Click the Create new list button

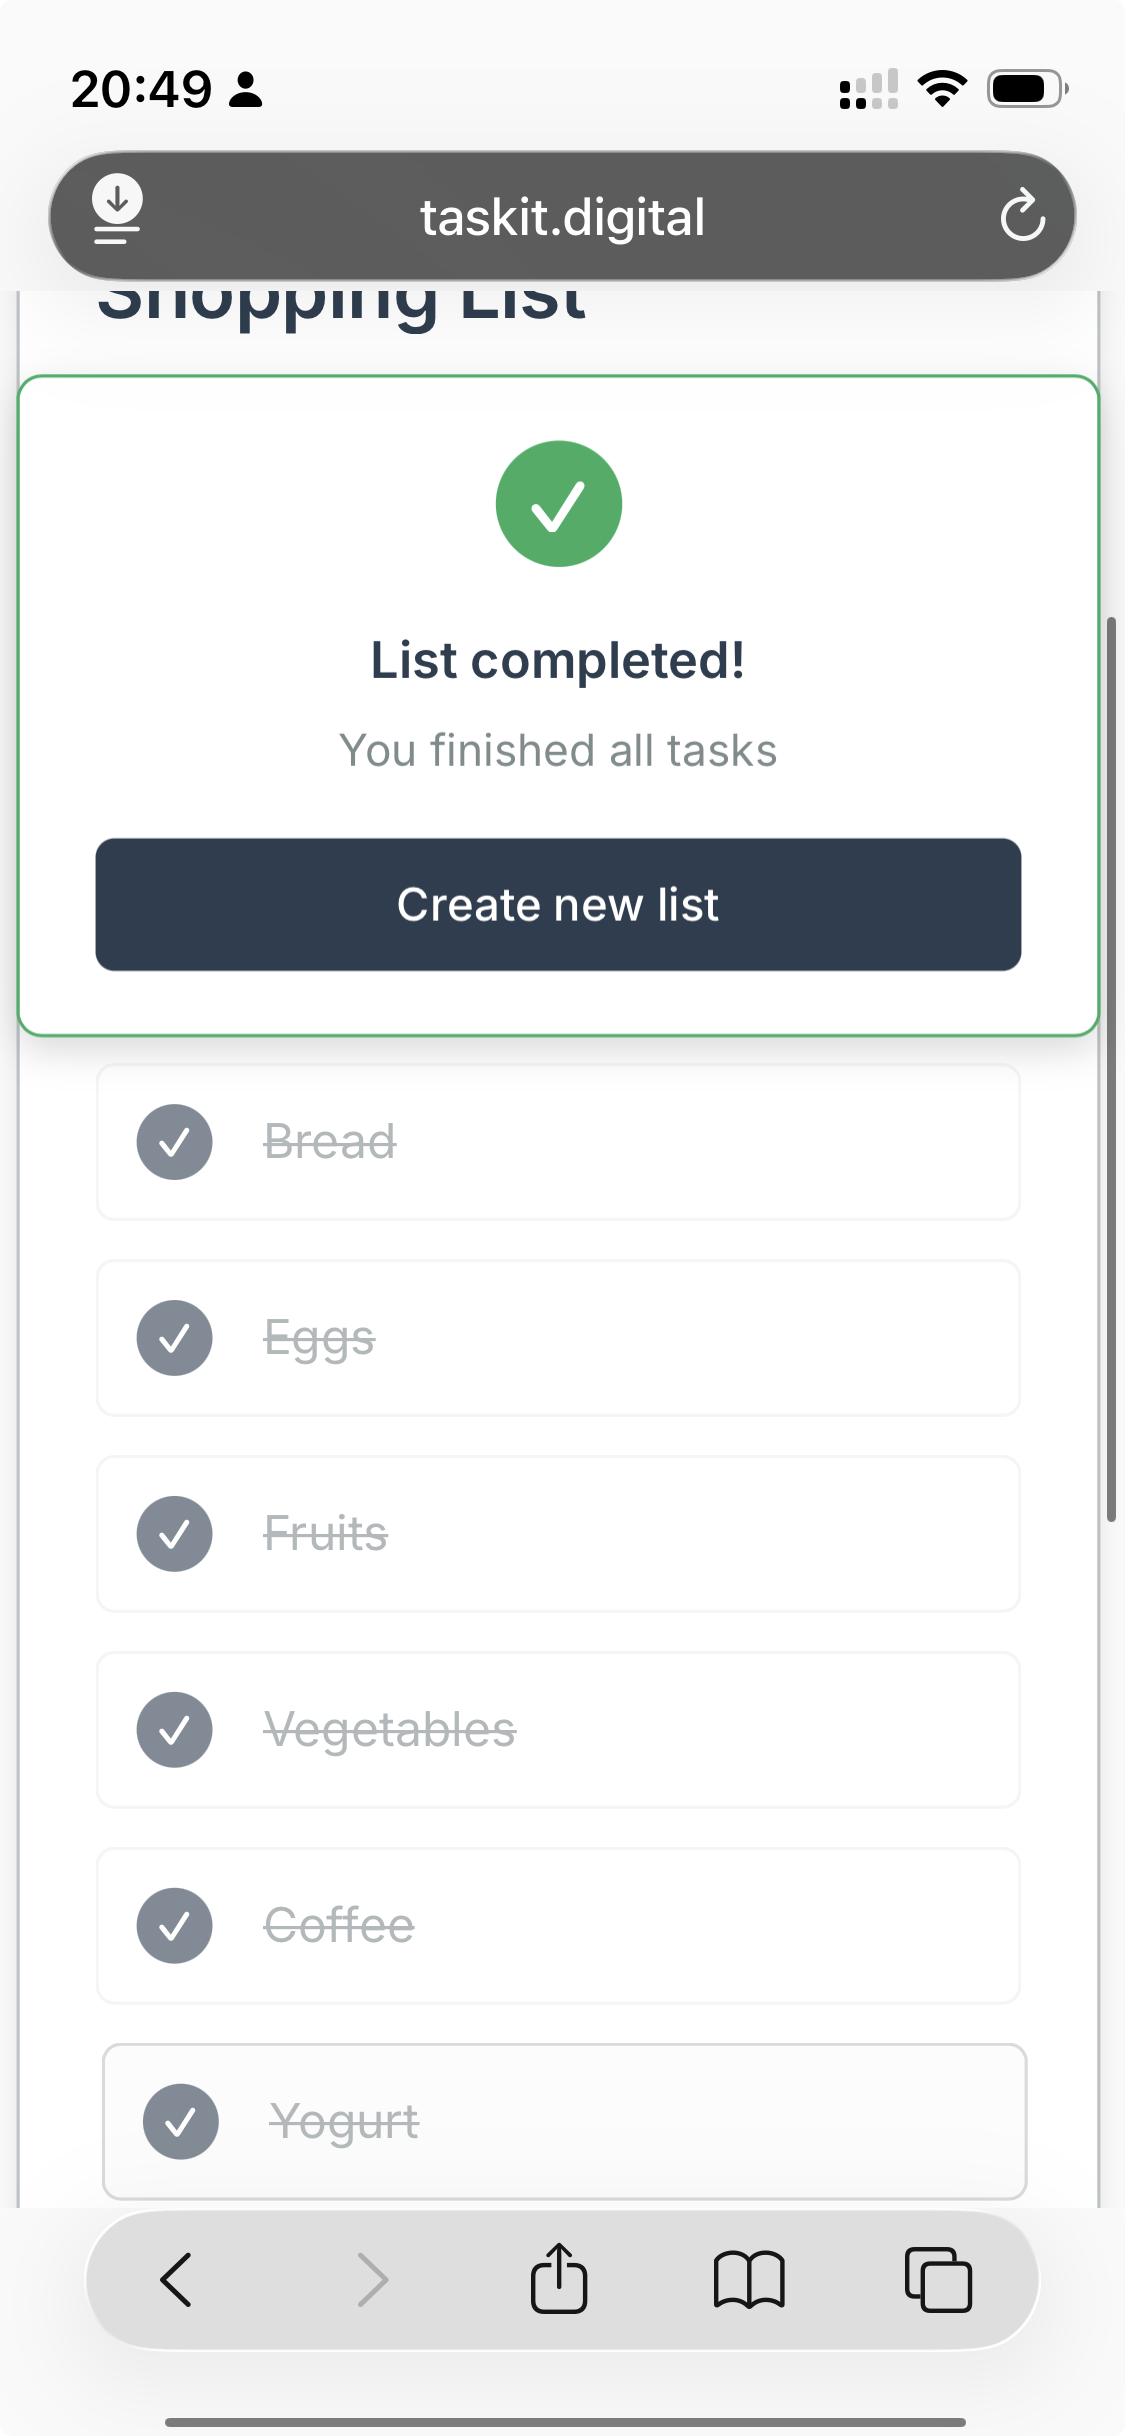[558, 904]
